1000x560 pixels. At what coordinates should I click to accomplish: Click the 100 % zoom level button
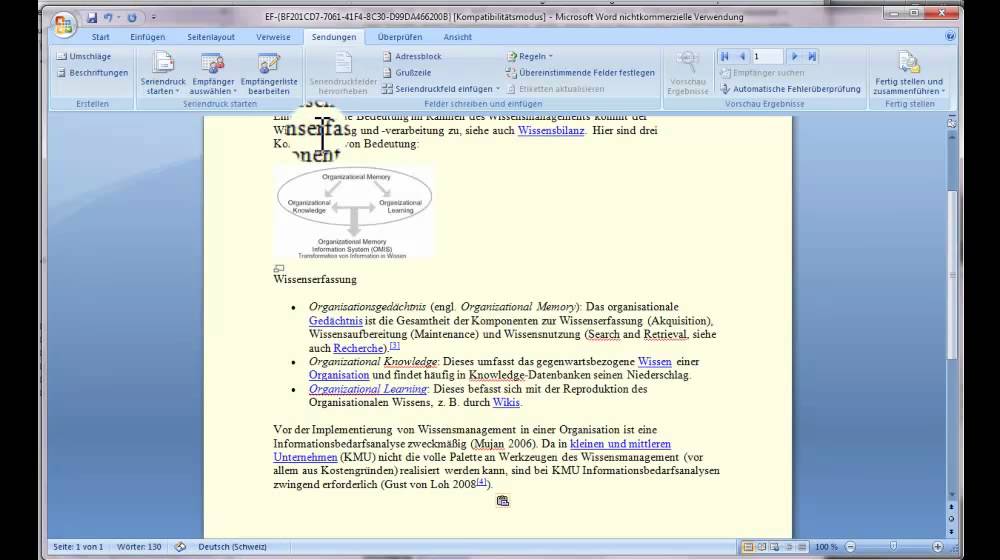coord(826,547)
